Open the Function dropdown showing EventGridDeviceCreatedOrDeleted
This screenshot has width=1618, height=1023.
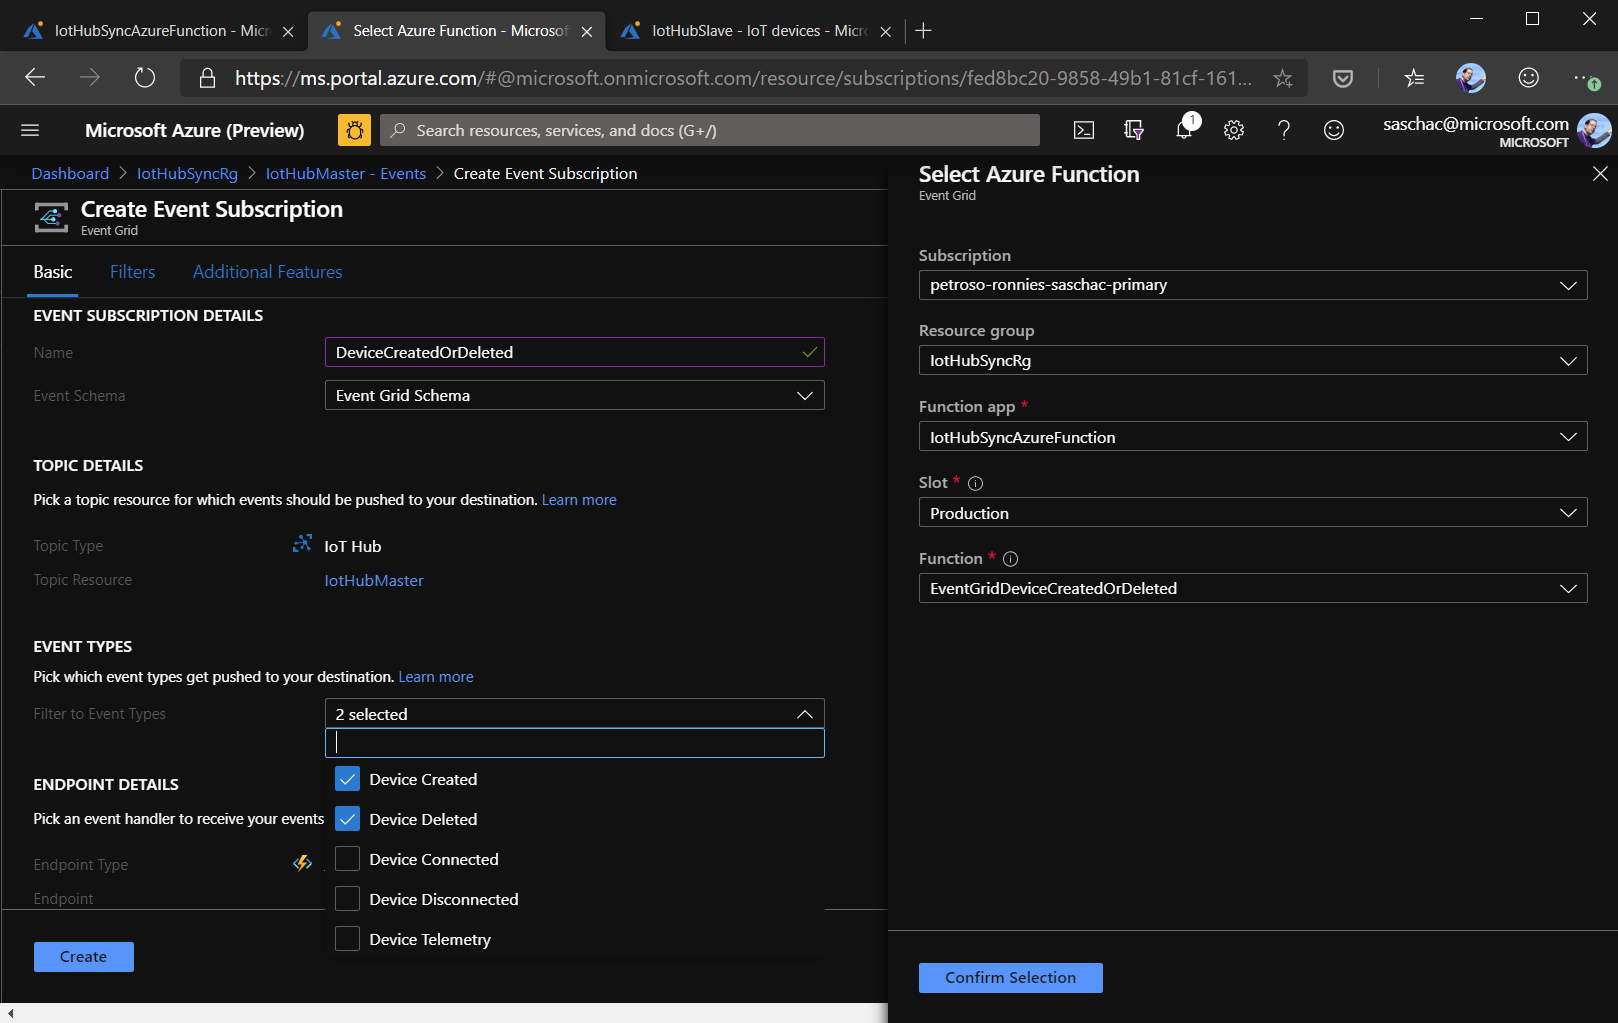coord(1252,588)
